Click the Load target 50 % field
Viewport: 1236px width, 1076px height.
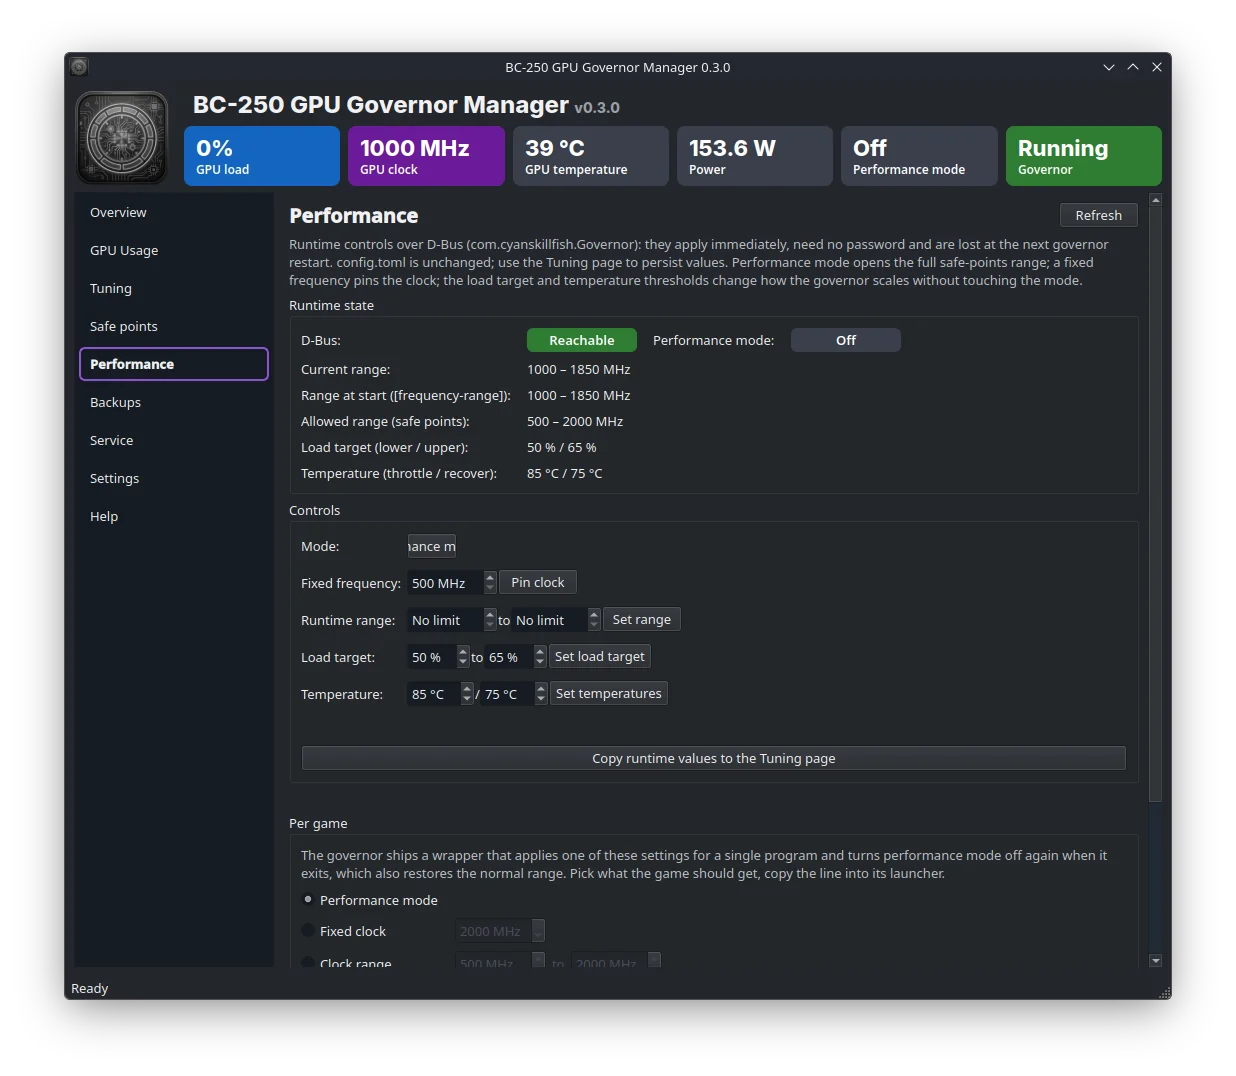431,657
